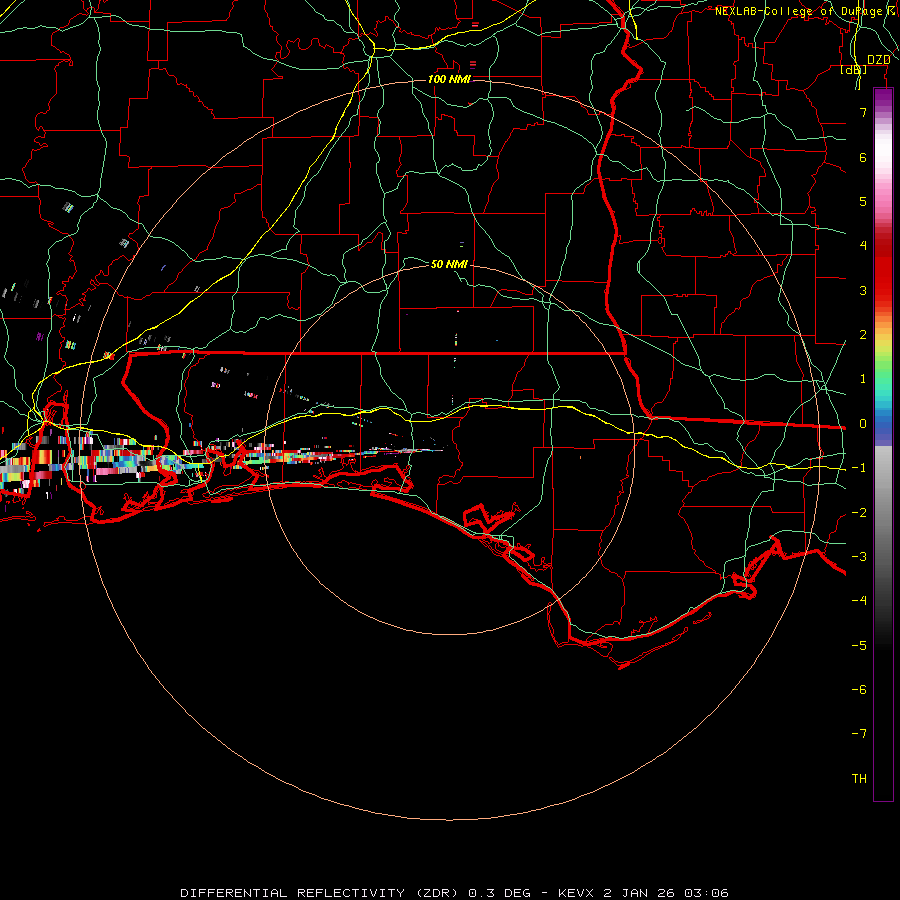This screenshot has width=900, height=900.
Task: Click 'DIFFERENTIAL REFLECTIVITY (ZDR)' in the bottom caption
Action: tap(321, 893)
